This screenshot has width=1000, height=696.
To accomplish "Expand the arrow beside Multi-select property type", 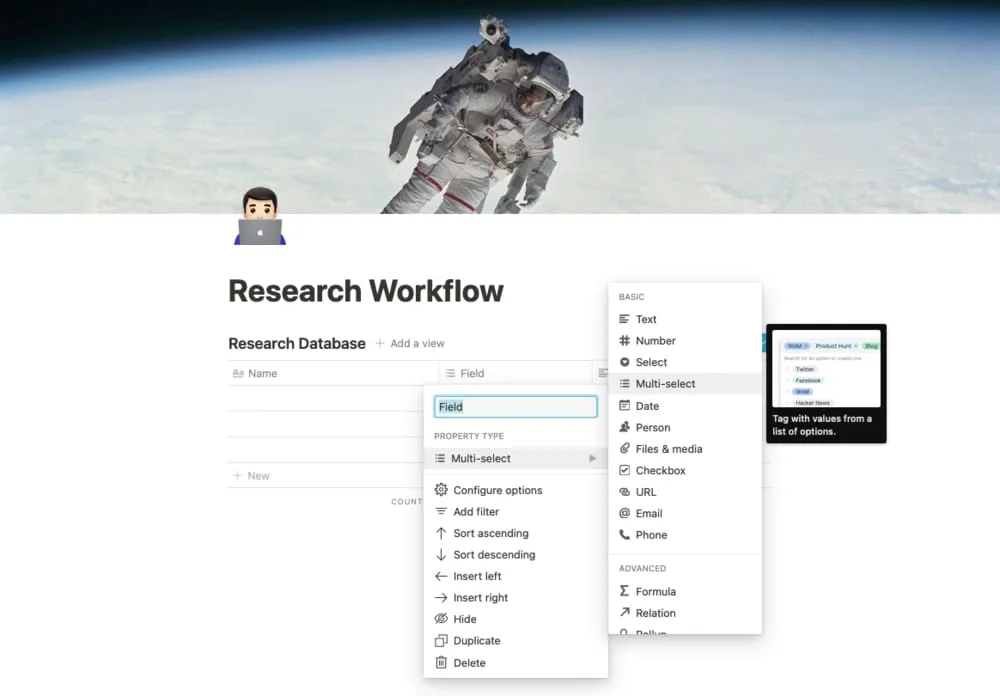I will tap(592, 458).
